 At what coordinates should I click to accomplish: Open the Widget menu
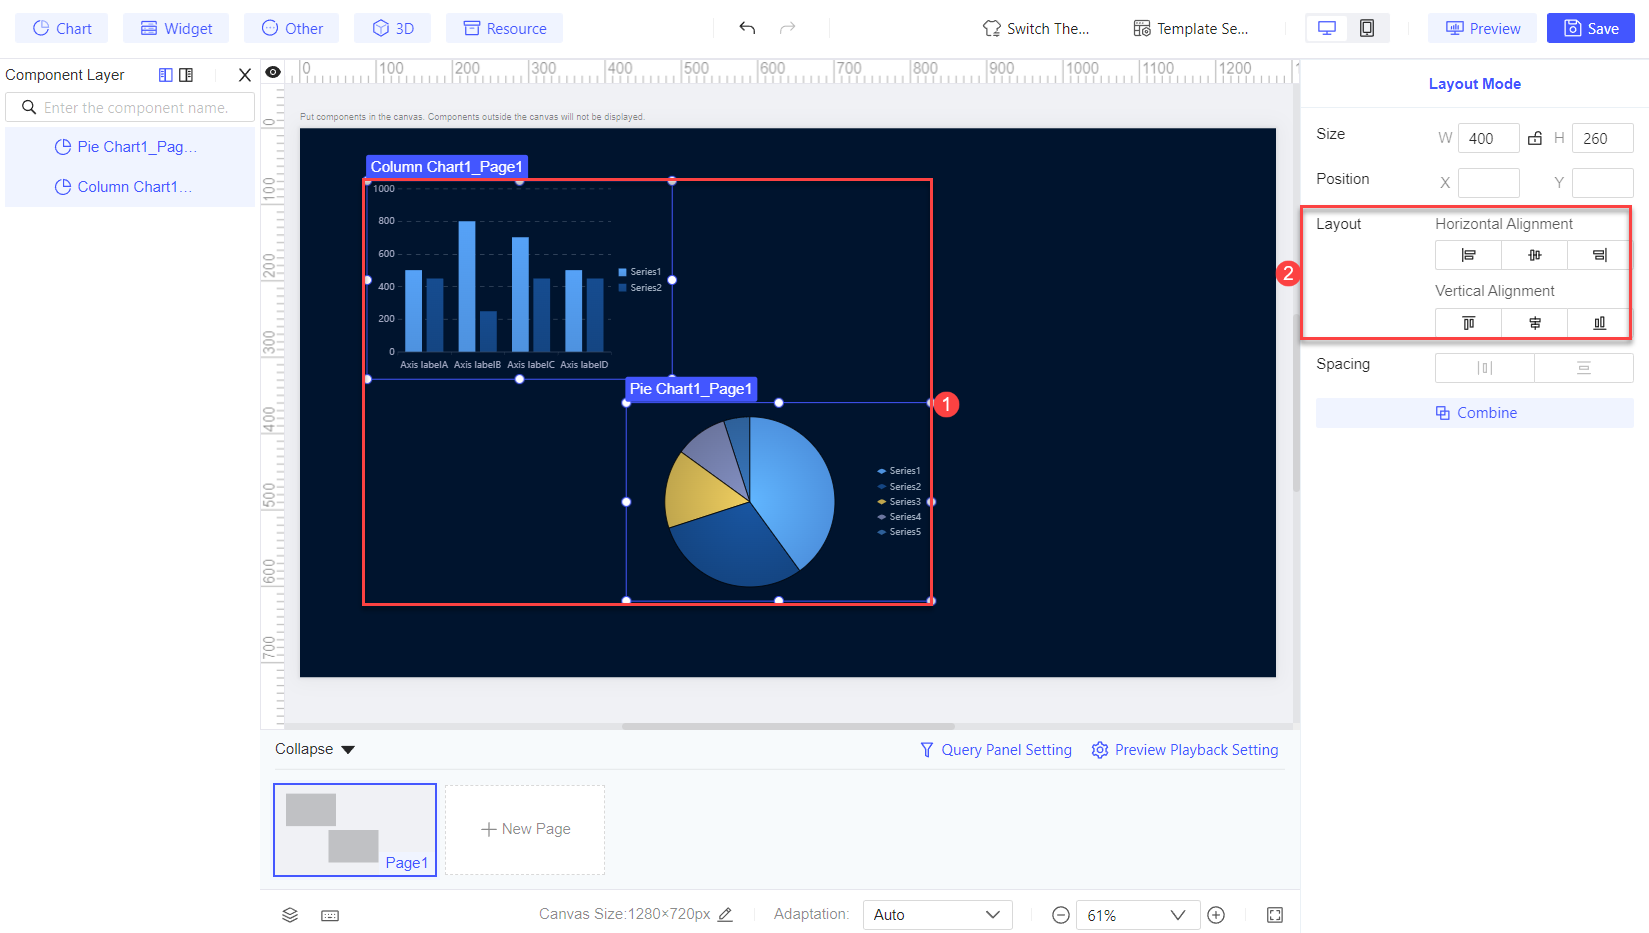pyautogui.click(x=176, y=28)
